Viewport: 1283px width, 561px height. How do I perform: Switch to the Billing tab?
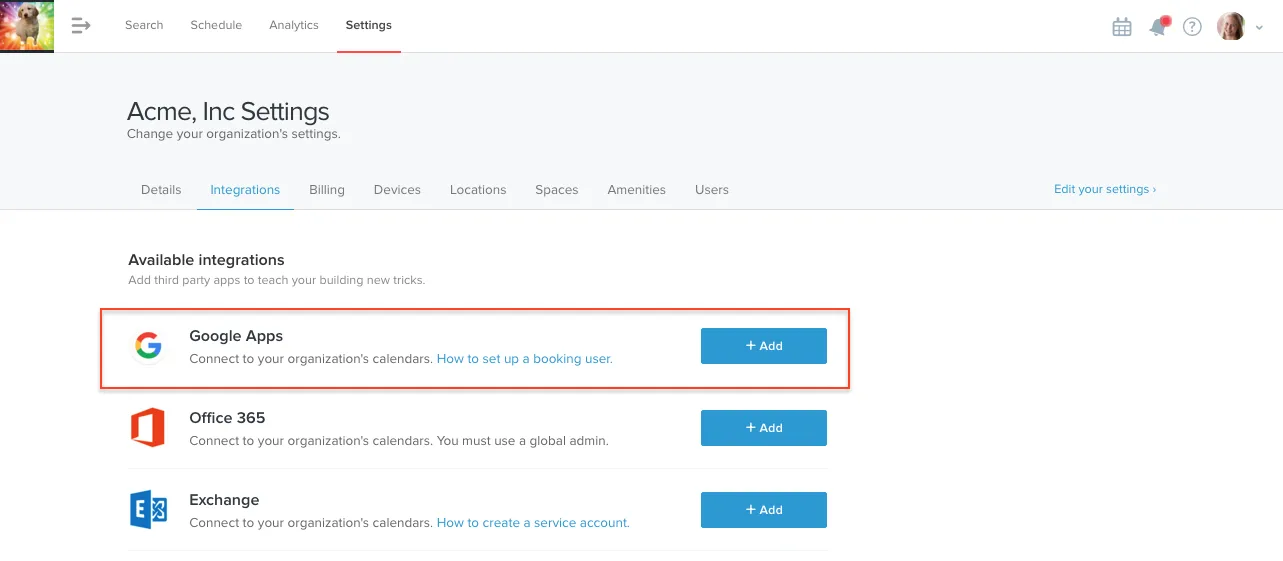(x=327, y=189)
